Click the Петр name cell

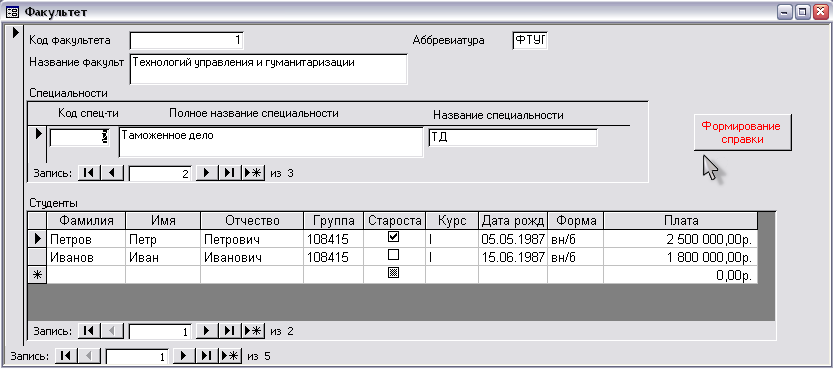click(x=163, y=239)
